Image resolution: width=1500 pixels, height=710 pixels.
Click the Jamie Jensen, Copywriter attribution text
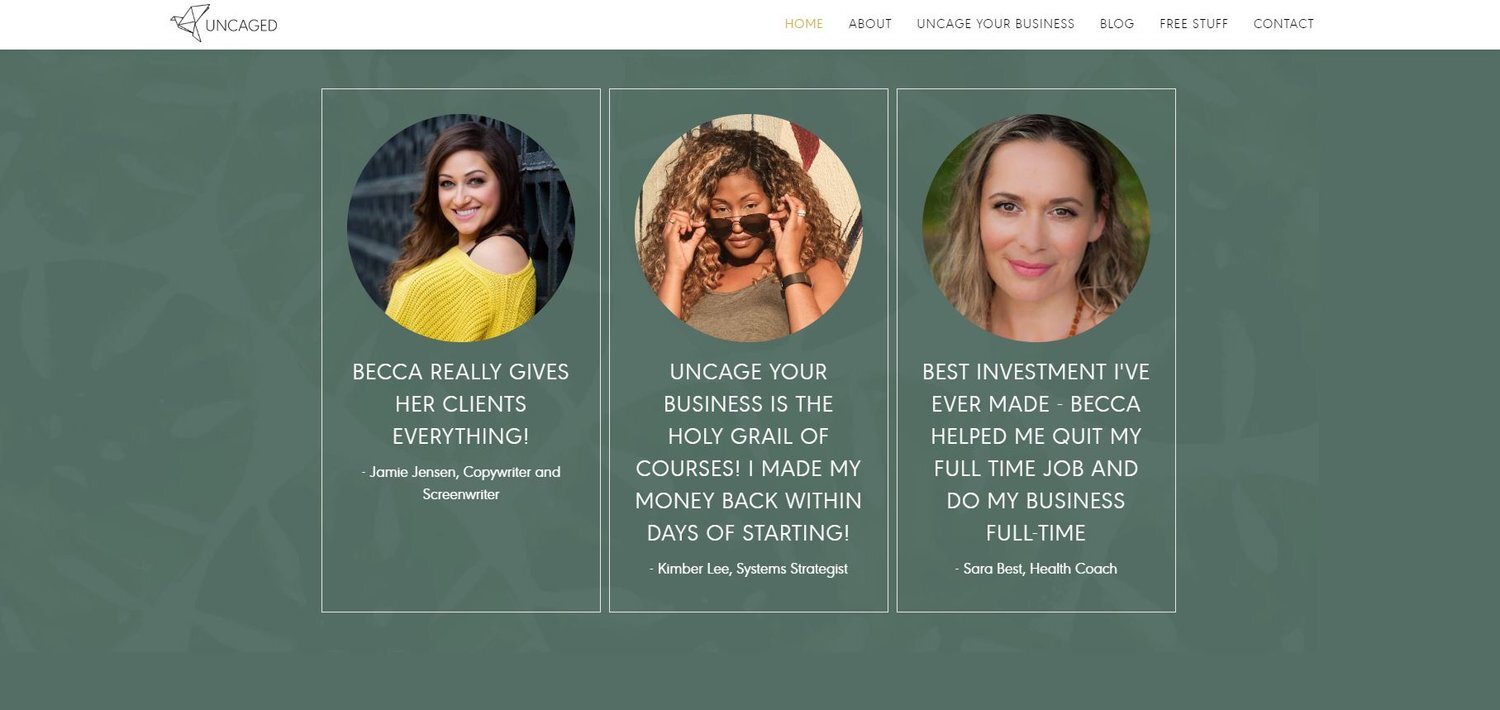point(461,483)
